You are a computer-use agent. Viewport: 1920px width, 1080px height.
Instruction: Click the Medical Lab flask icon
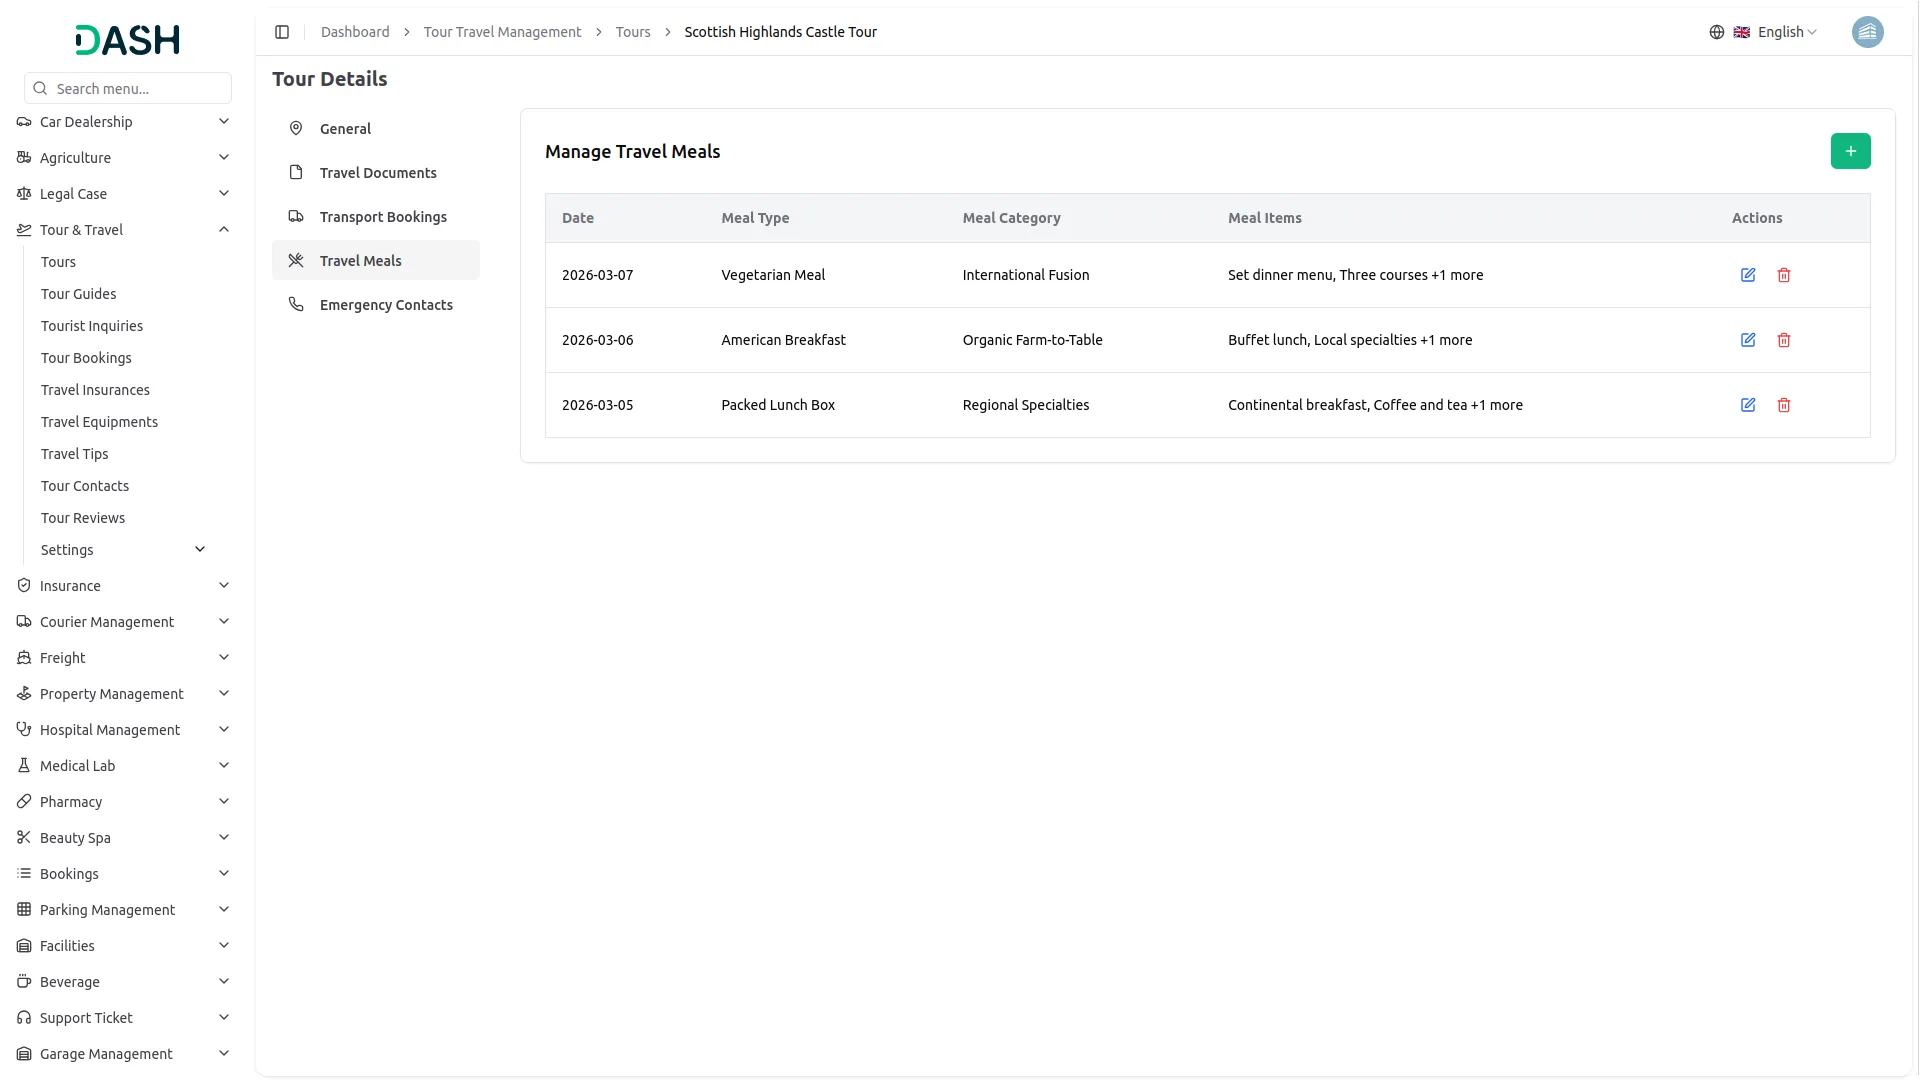pos(24,766)
